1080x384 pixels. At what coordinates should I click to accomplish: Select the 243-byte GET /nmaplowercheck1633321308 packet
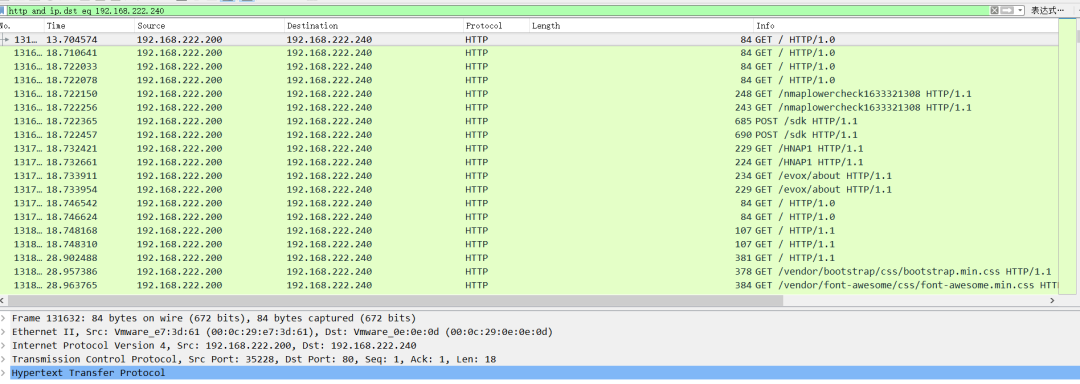529,107
